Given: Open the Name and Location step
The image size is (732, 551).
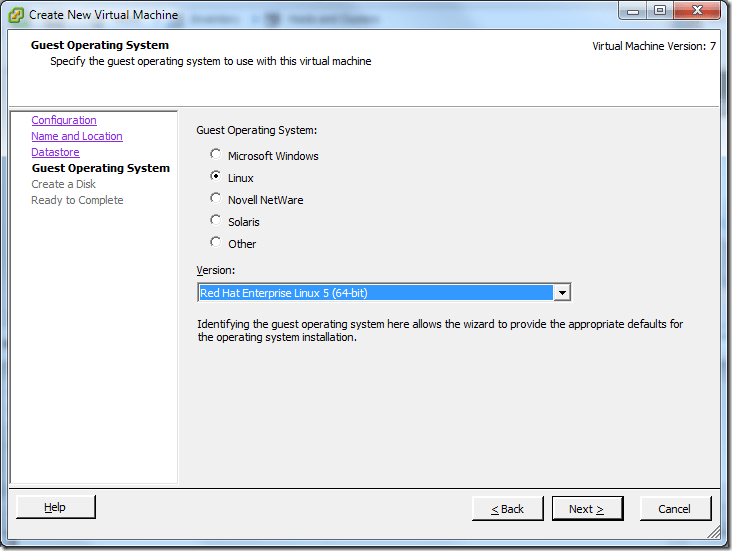Looking at the screenshot, I should pyautogui.click(x=77, y=136).
